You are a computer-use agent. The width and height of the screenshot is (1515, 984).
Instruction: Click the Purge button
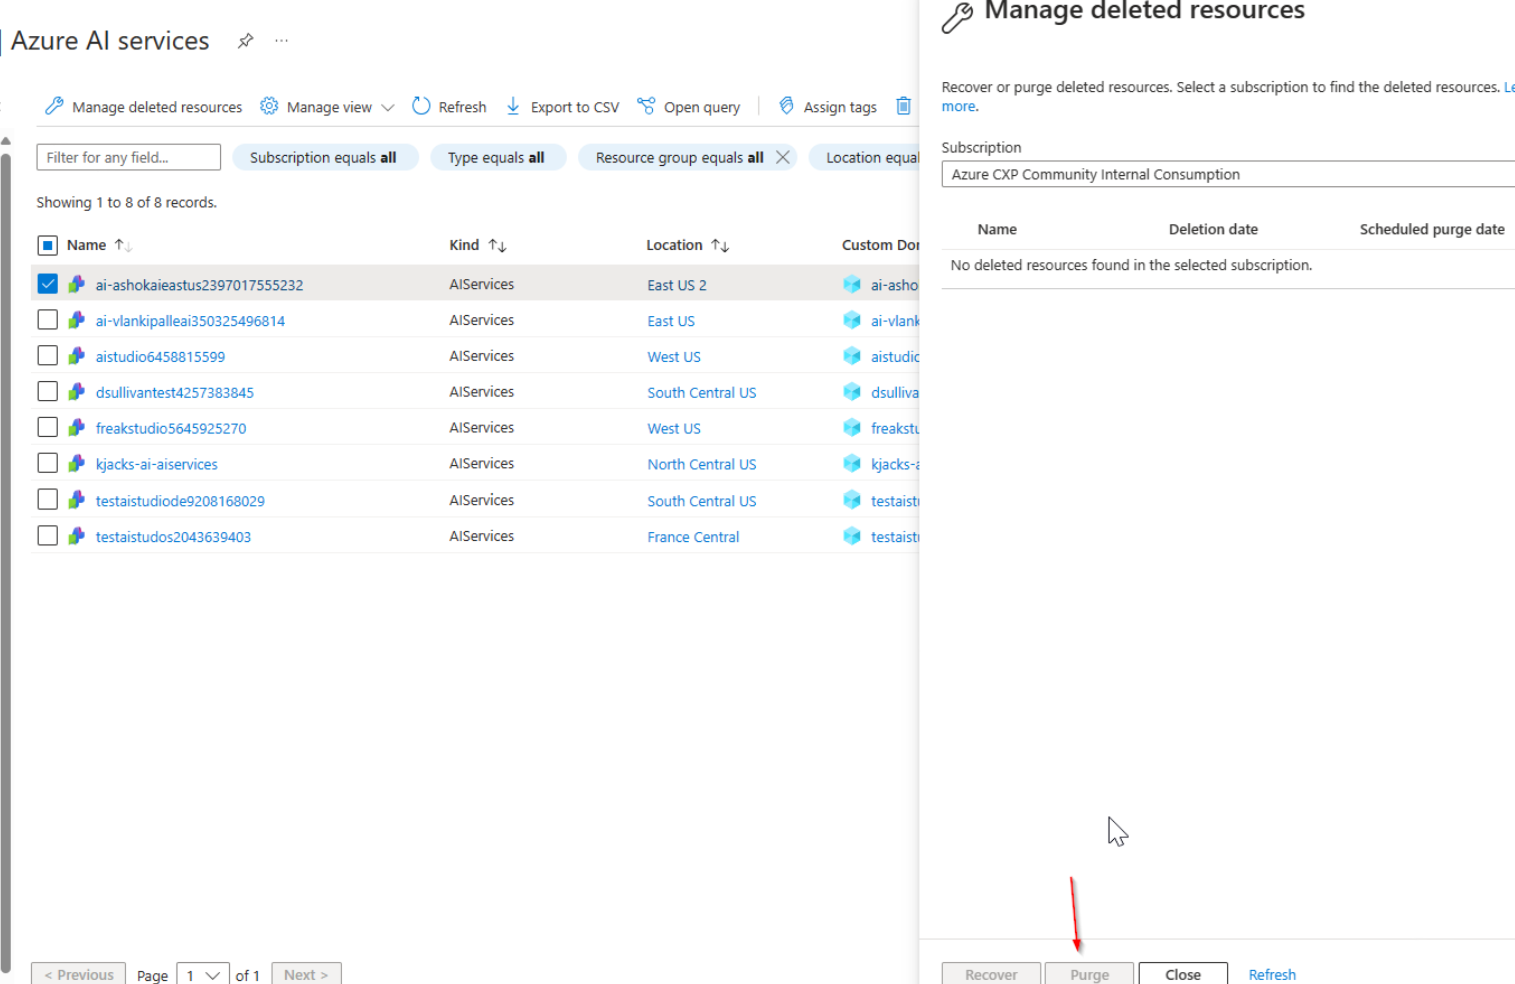1089,974
